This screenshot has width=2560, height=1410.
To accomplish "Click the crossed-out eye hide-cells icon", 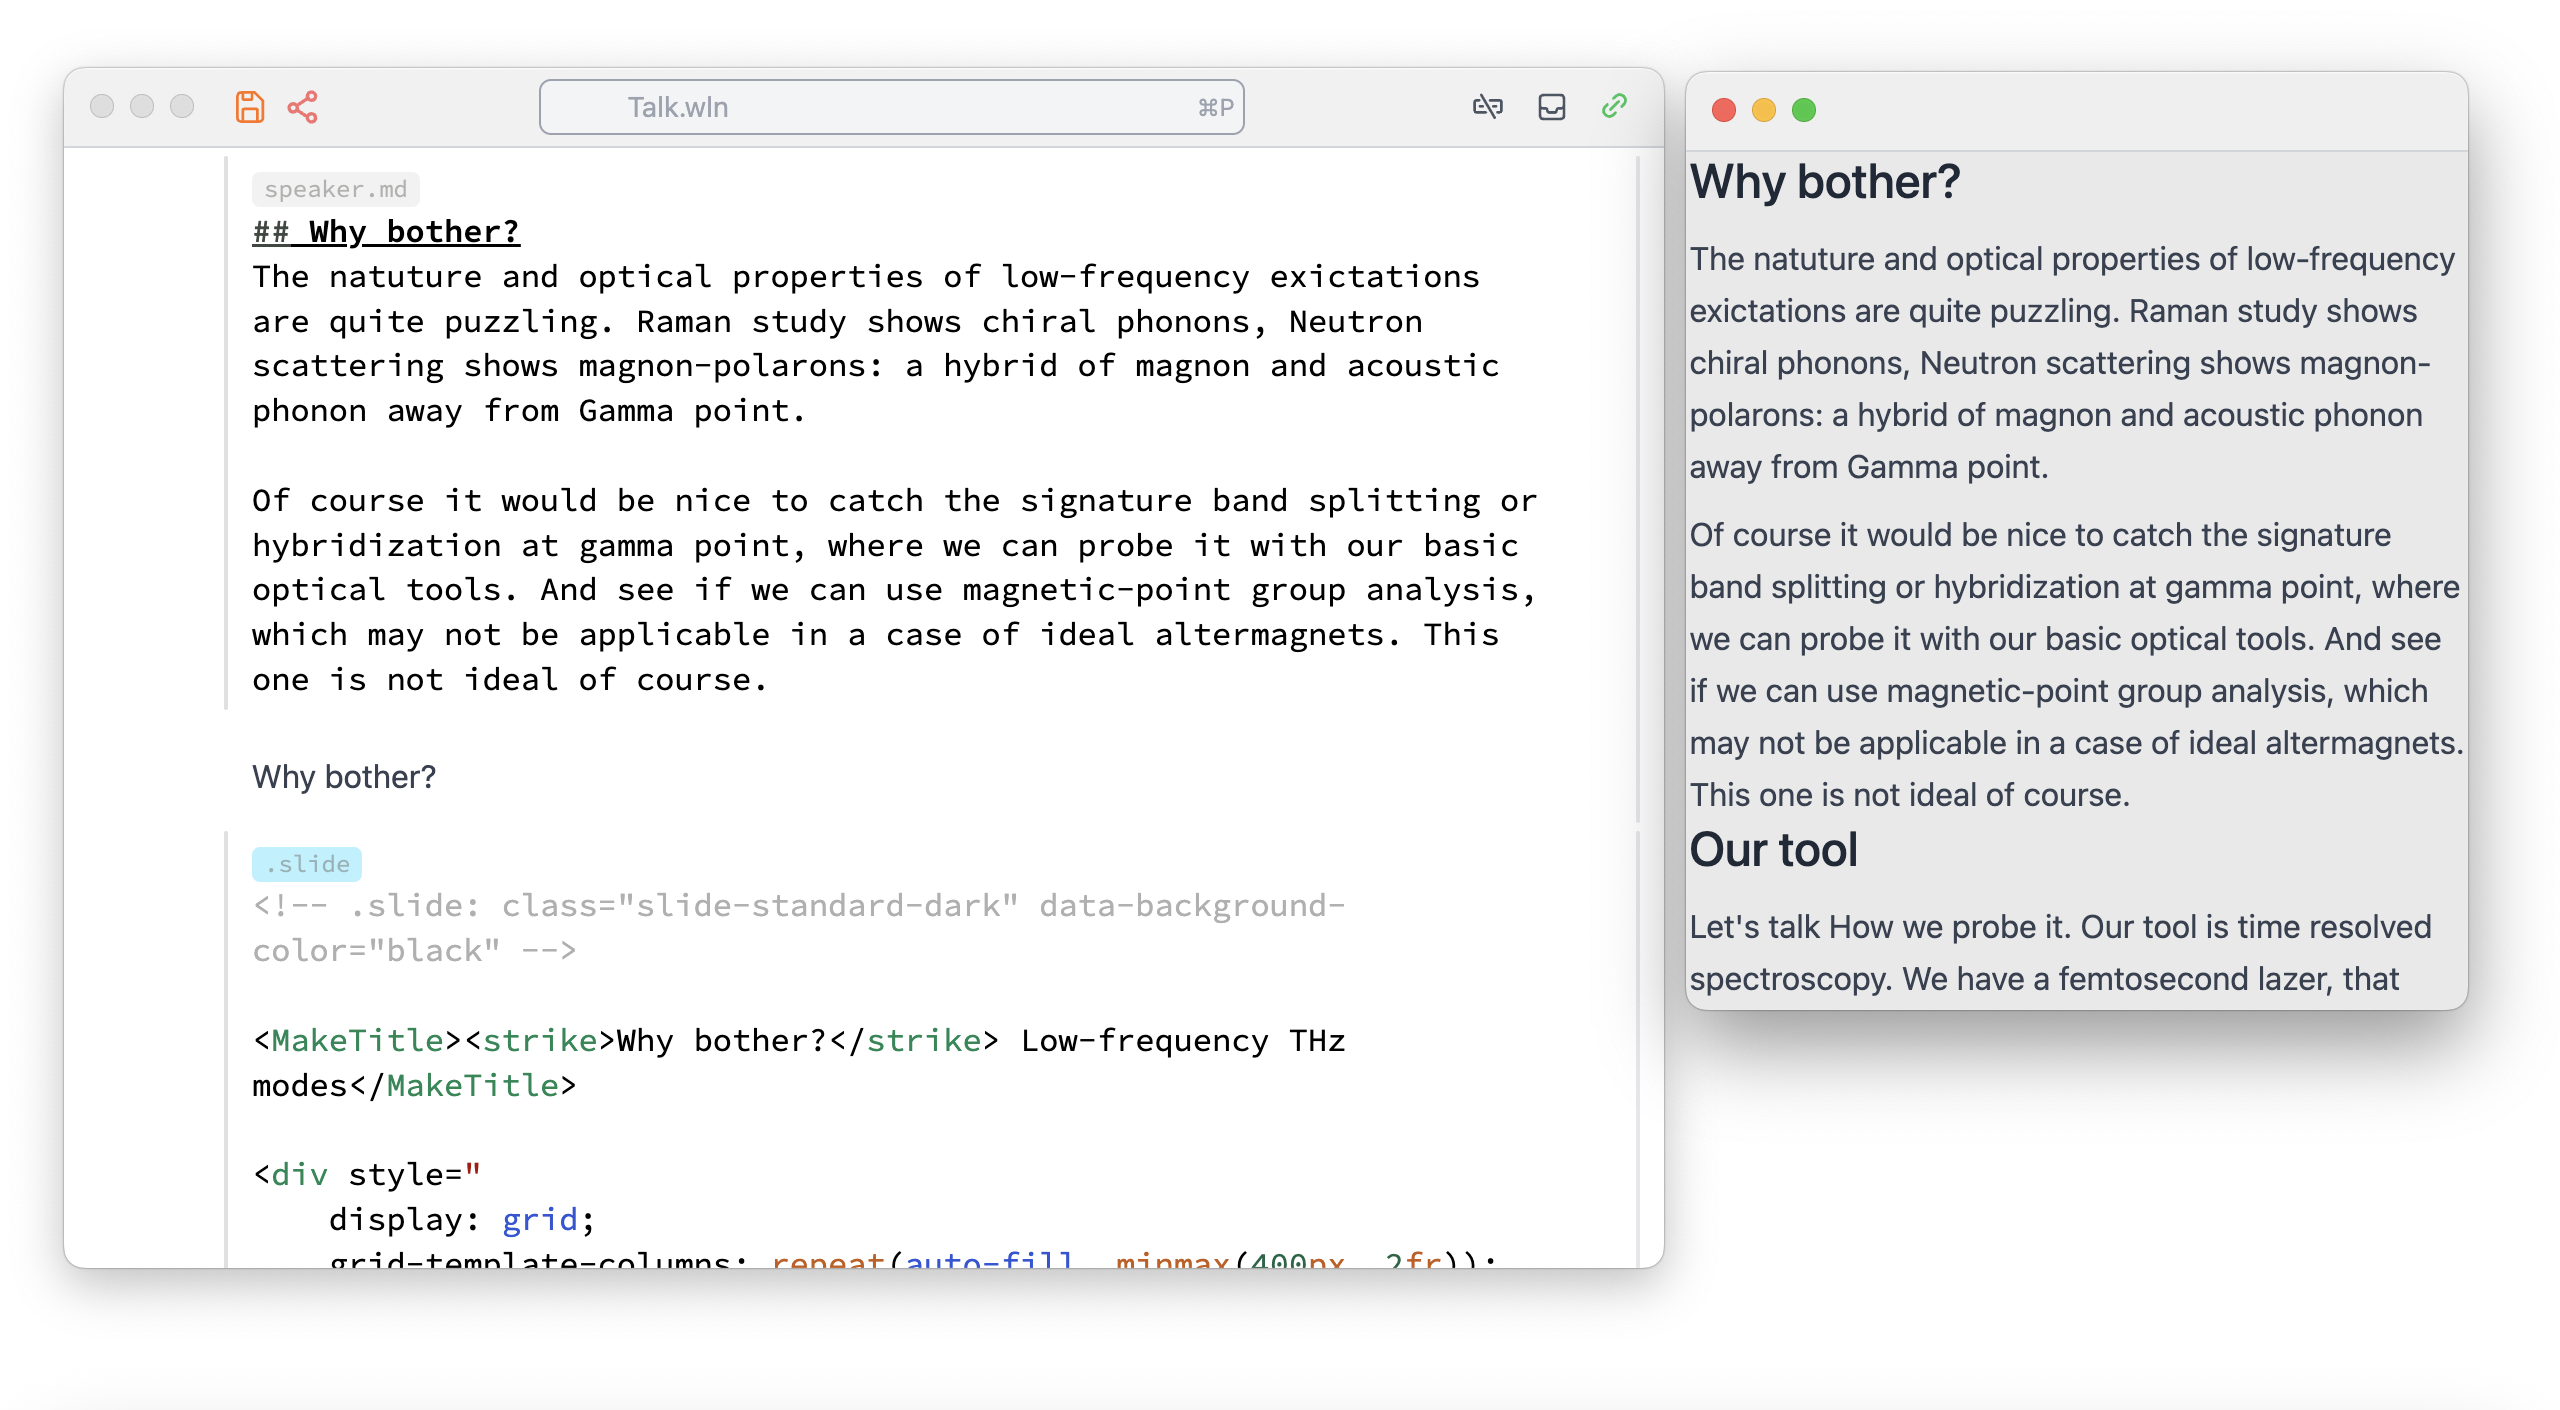I will coord(1487,107).
